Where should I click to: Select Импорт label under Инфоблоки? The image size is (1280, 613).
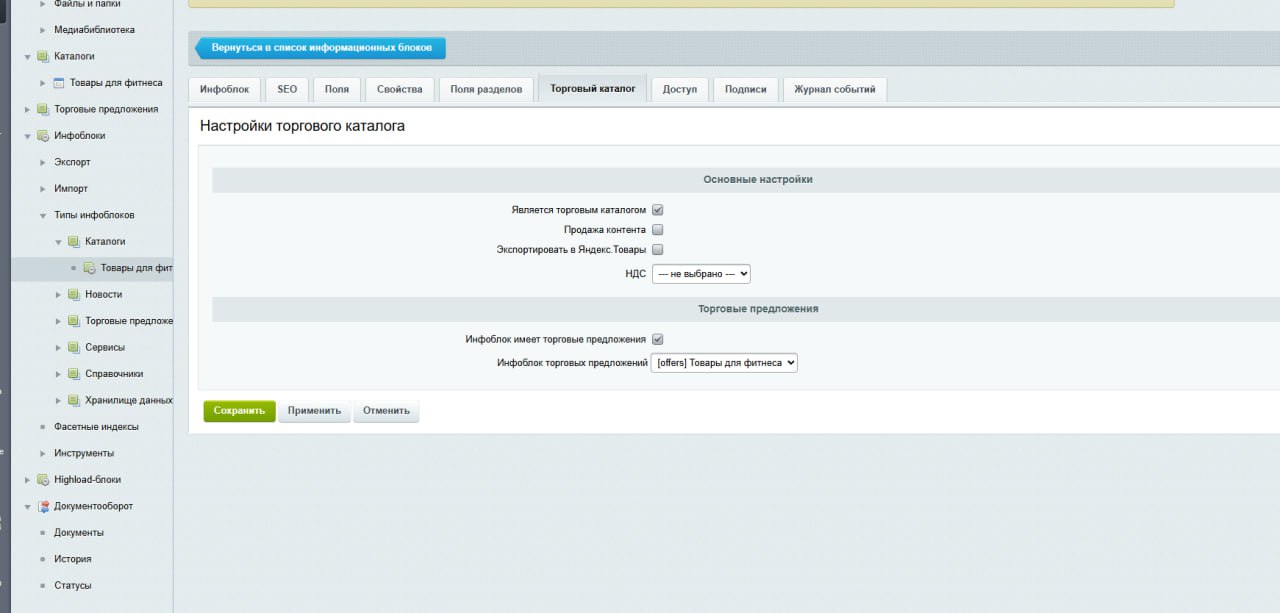pyautogui.click(x=71, y=189)
